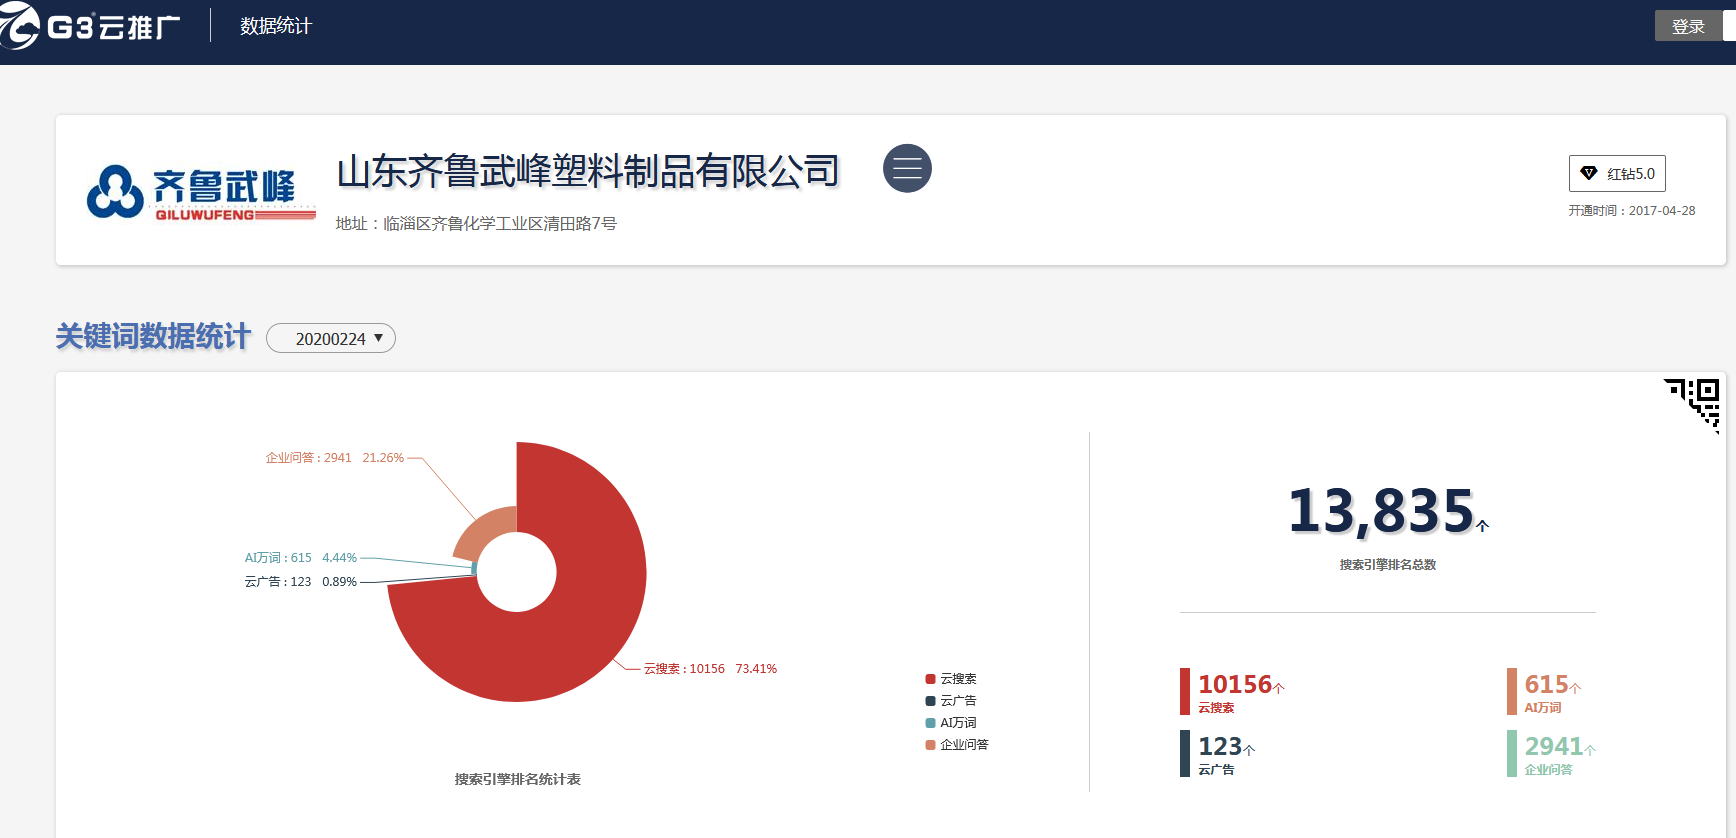Click the 开通时间：2017-04-28 text
Image resolution: width=1736 pixels, height=838 pixels.
tap(1632, 210)
